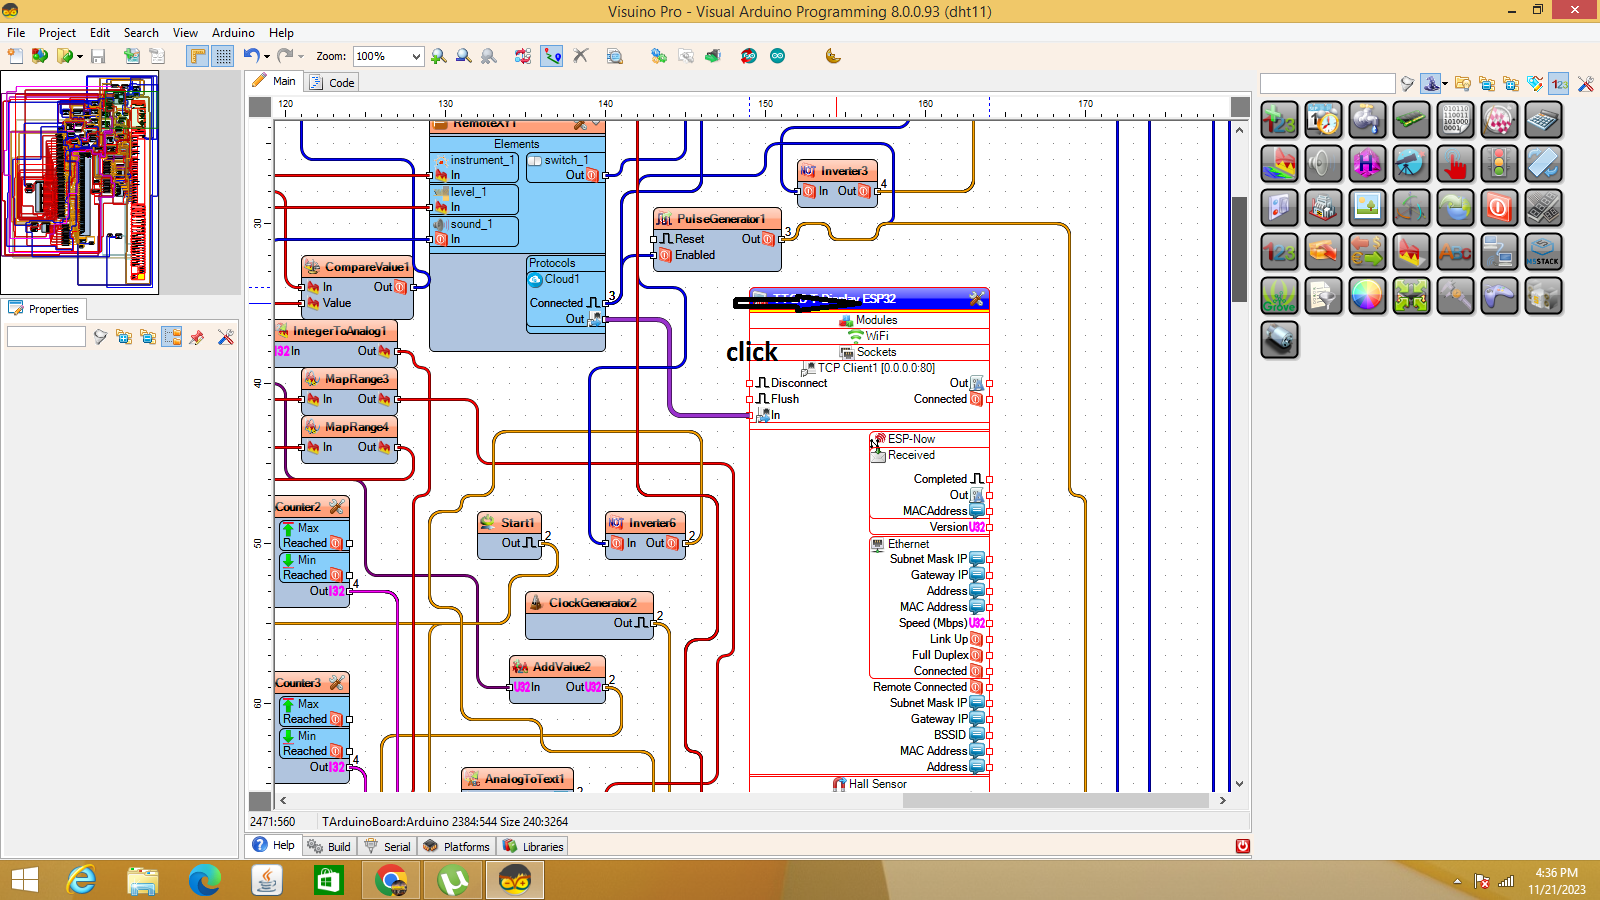Click the calculator components icon
1600x900 pixels.
coord(1544,119)
